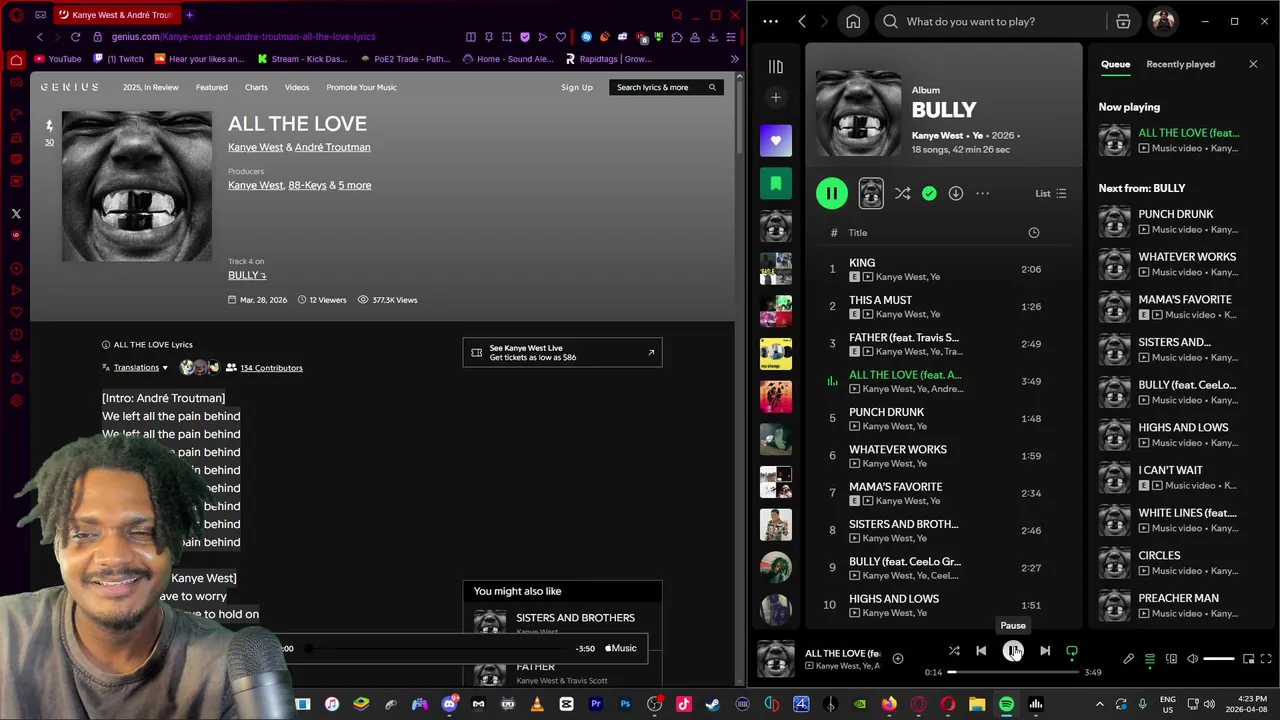Expand the '5 more' producers link
The height and width of the screenshot is (720, 1280).
pos(354,185)
